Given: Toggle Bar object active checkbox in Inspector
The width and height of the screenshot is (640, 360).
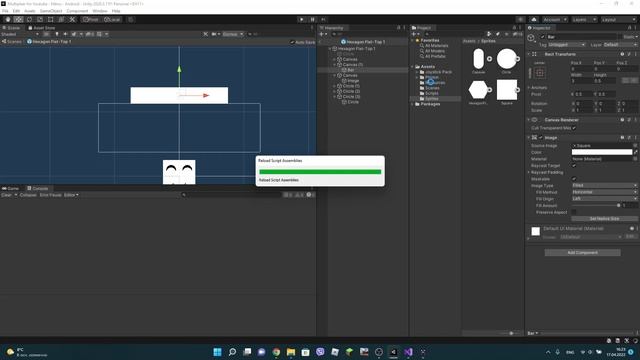Looking at the screenshot, I should click(542, 37).
